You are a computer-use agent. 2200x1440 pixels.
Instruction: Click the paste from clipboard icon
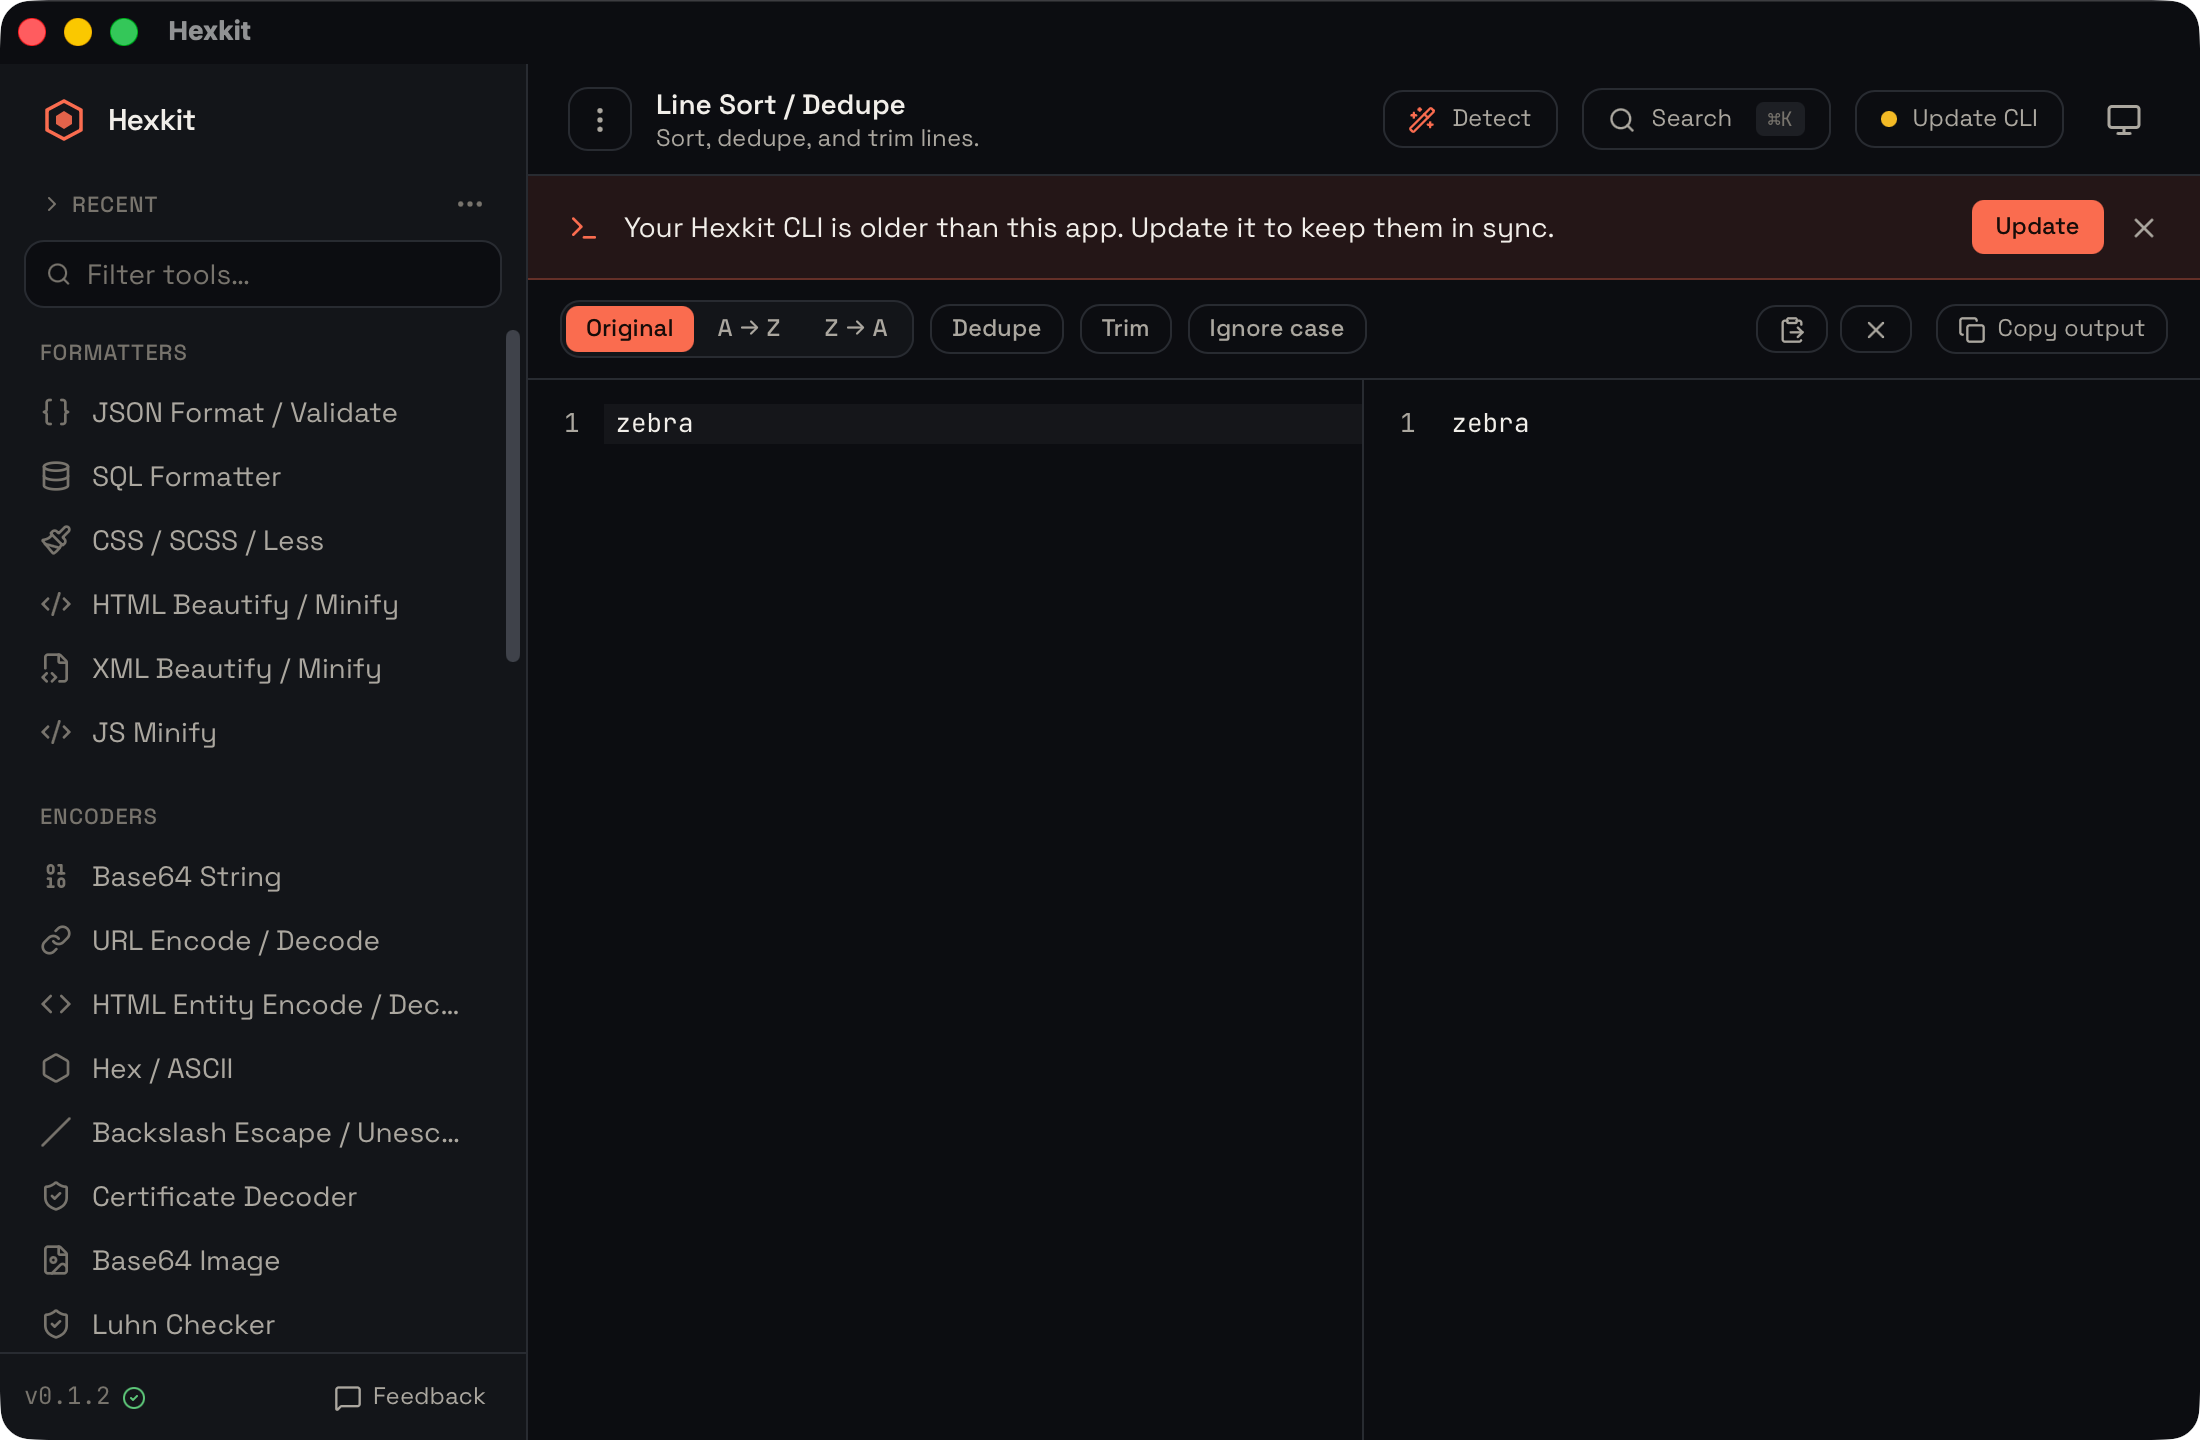point(1792,329)
